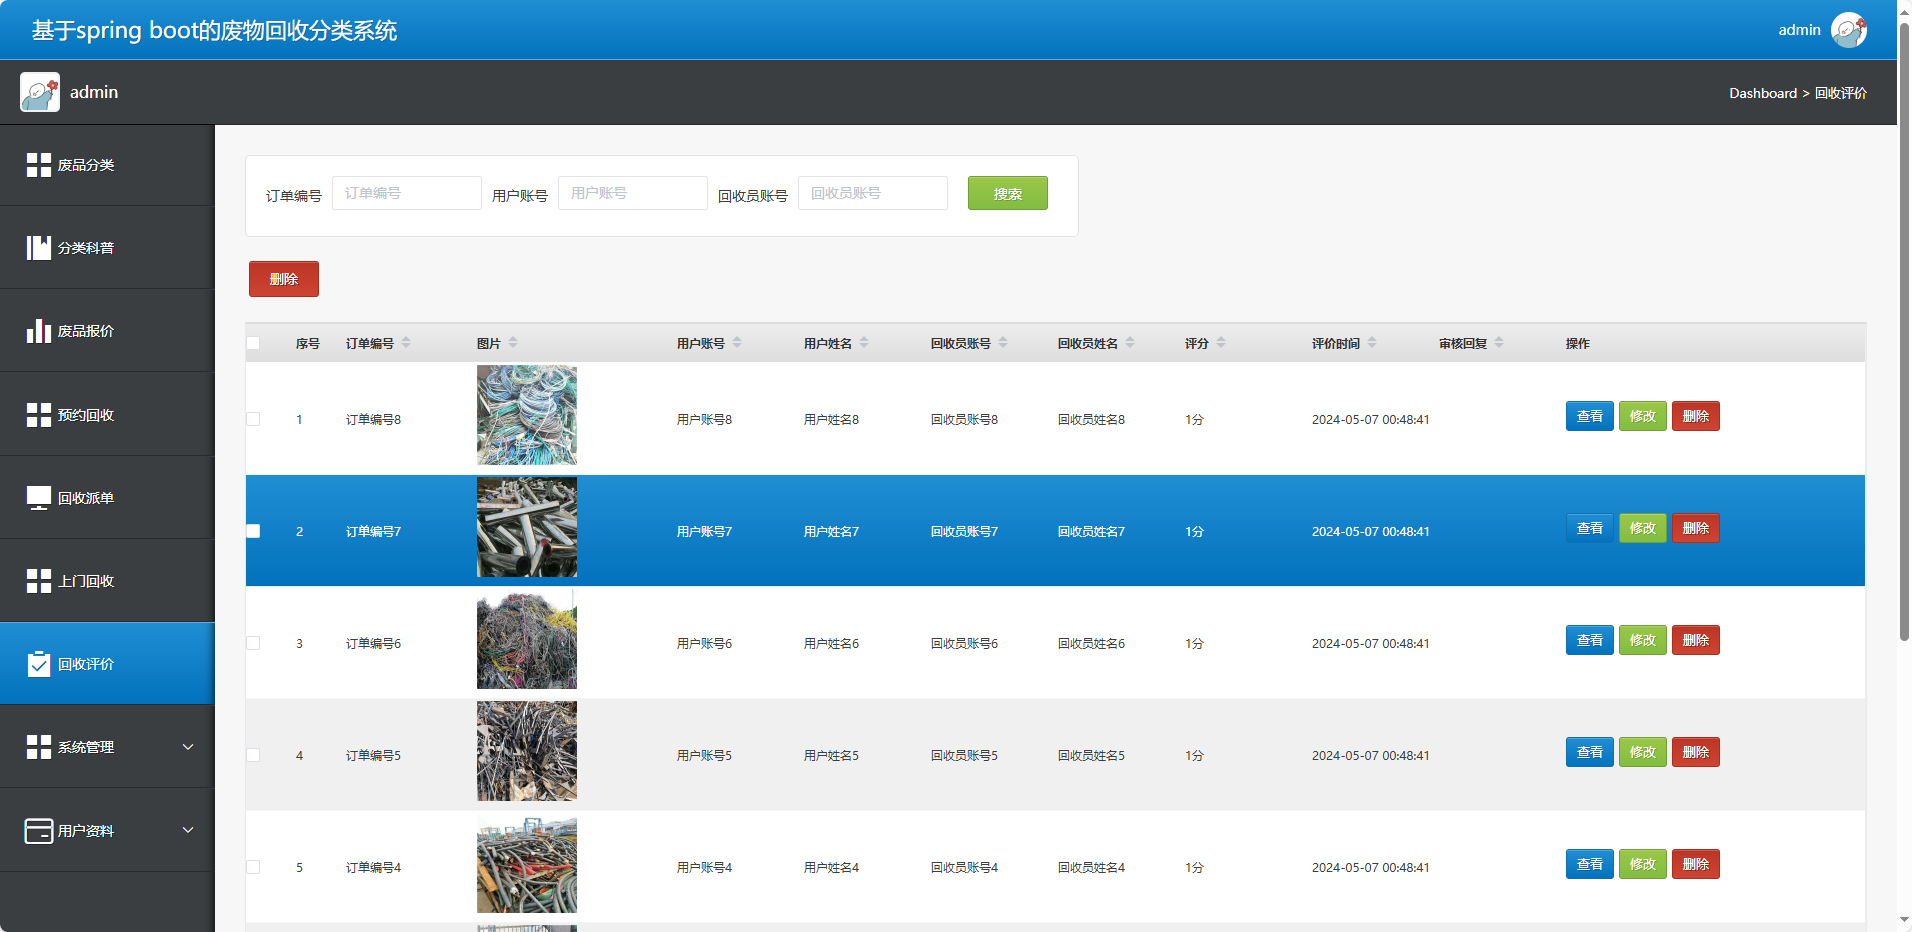Screen dimensions: 1912x932
Task: Sort by 审核回复 column sort icon
Action: pyautogui.click(x=1499, y=343)
